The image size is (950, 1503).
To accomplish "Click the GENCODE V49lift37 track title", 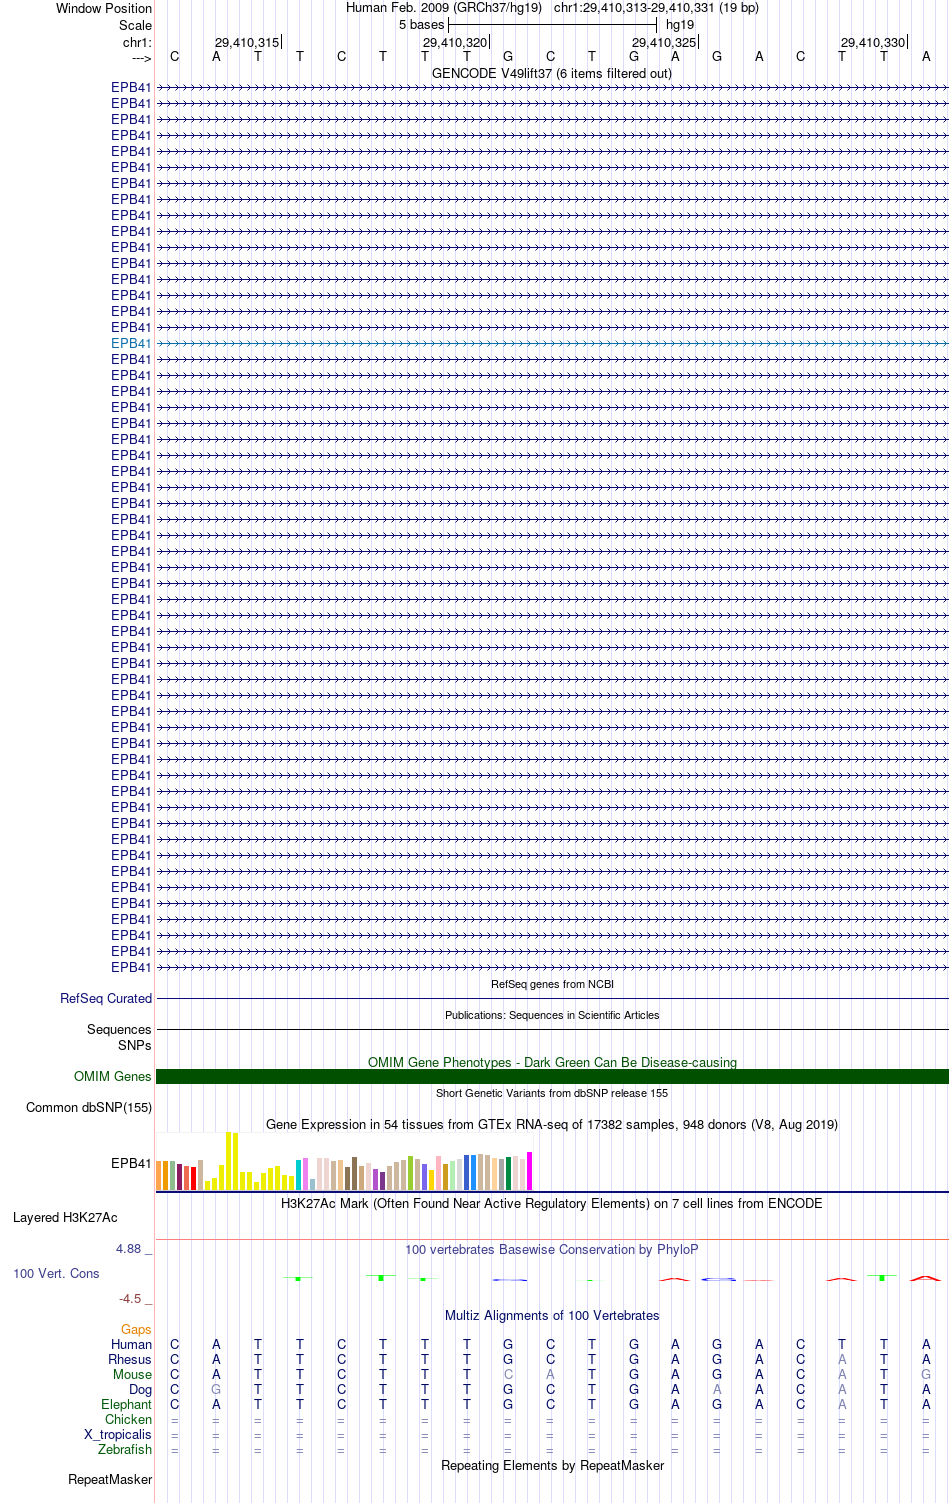I will tap(552, 73).
